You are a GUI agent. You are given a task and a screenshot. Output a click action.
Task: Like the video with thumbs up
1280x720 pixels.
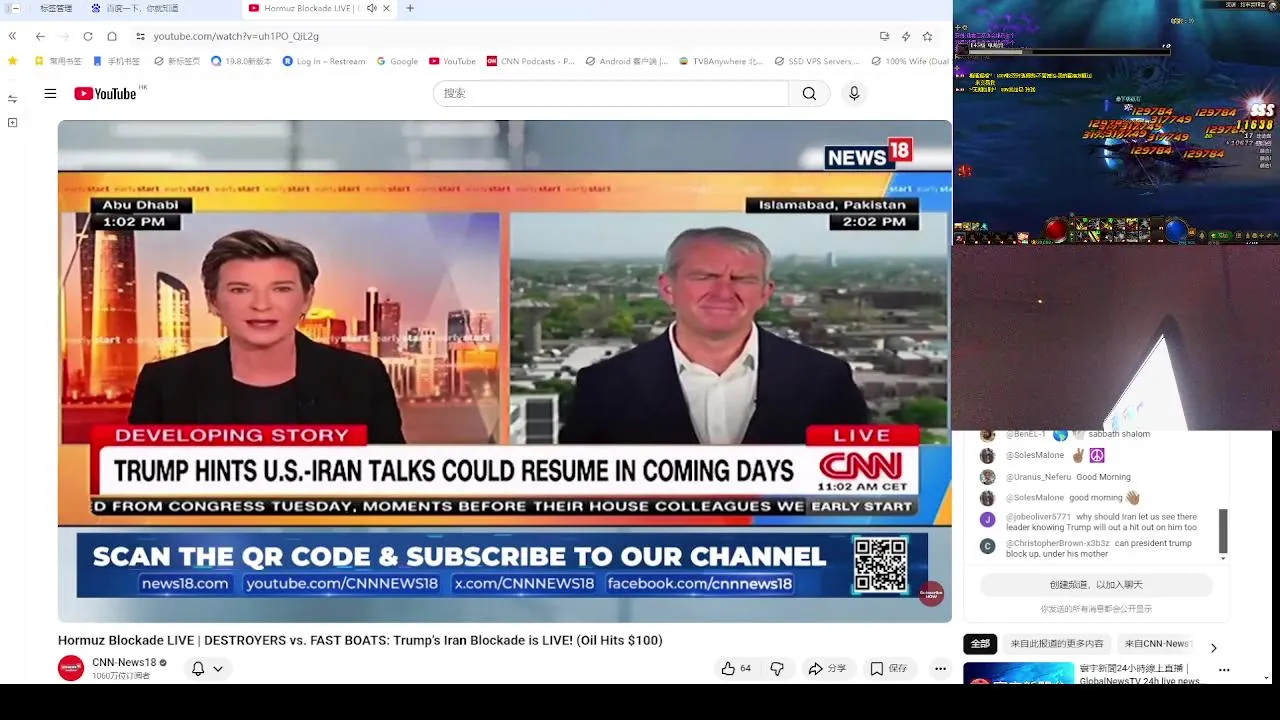[x=736, y=668]
